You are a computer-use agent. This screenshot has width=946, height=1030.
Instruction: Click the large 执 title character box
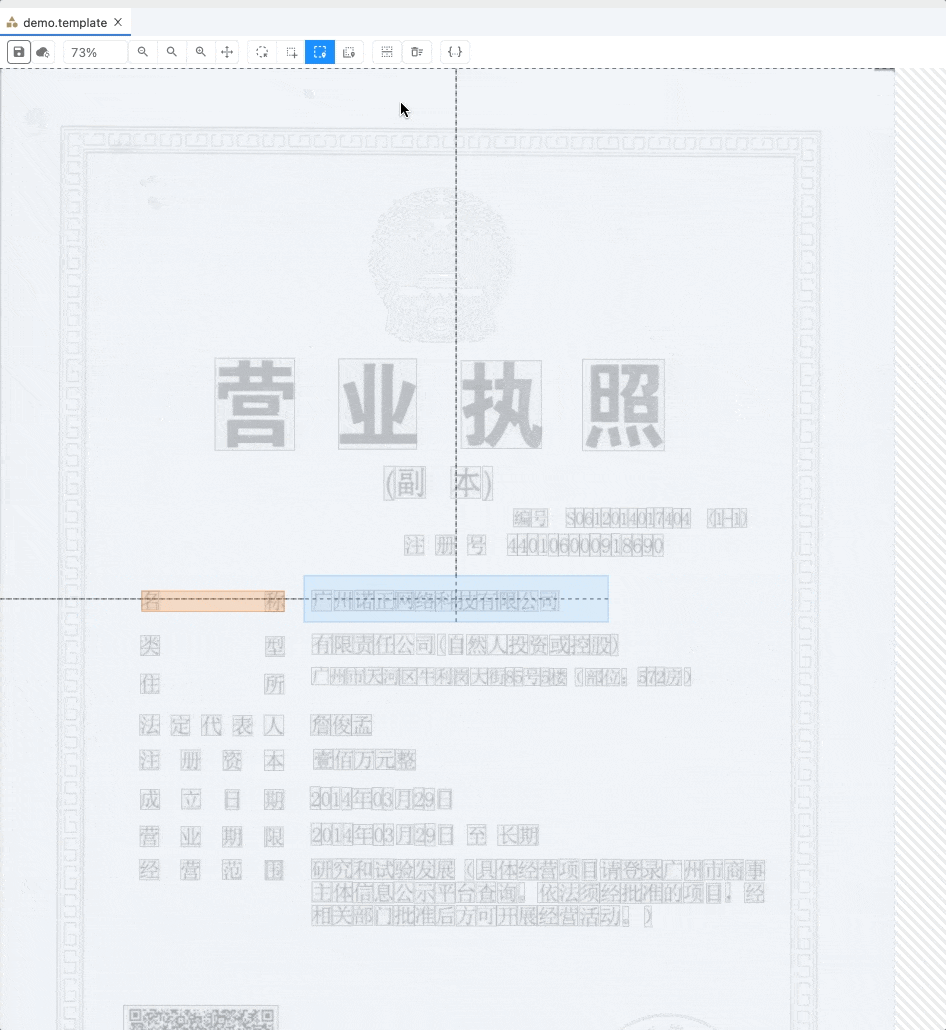(501, 404)
